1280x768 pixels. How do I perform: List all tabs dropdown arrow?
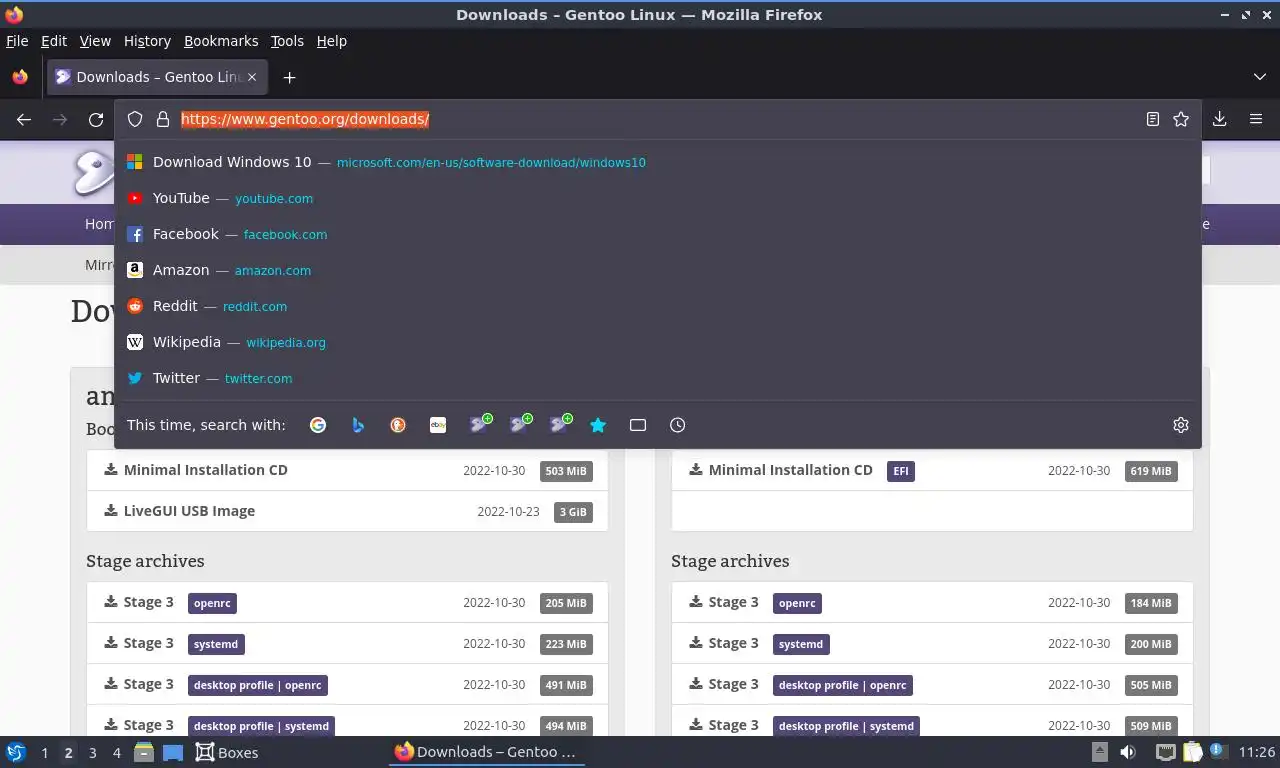pyautogui.click(x=1260, y=77)
